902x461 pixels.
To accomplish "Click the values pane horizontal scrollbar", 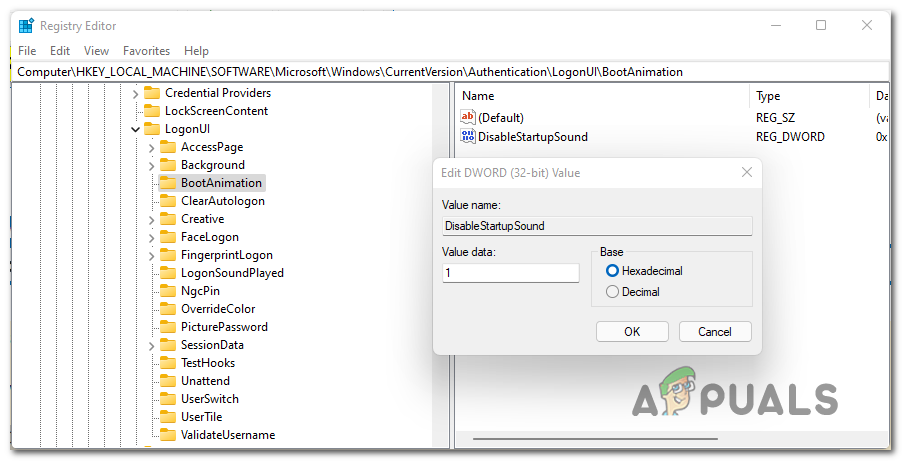I will 595,439.
